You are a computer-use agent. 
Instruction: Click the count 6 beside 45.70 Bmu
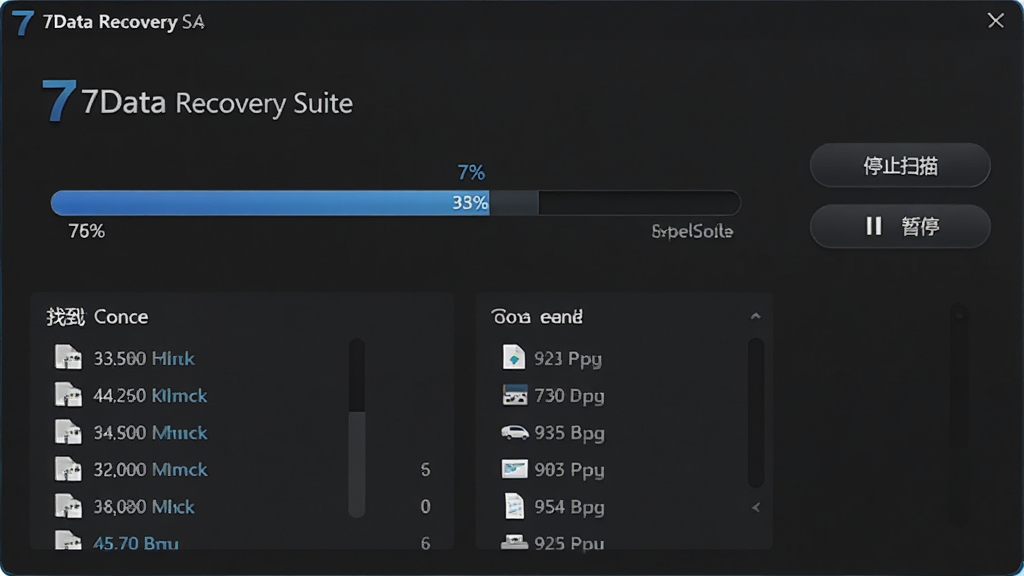tap(425, 543)
